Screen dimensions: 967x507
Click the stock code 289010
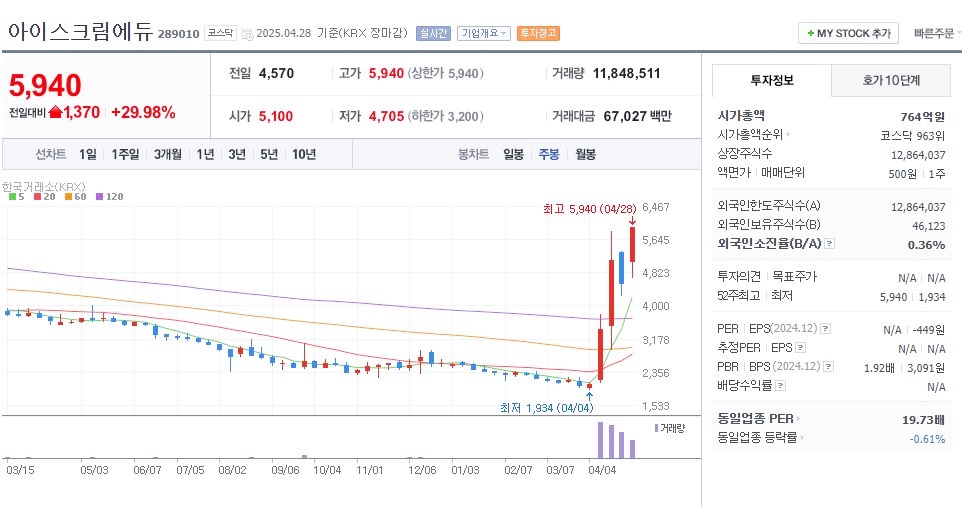click(178, 34)
